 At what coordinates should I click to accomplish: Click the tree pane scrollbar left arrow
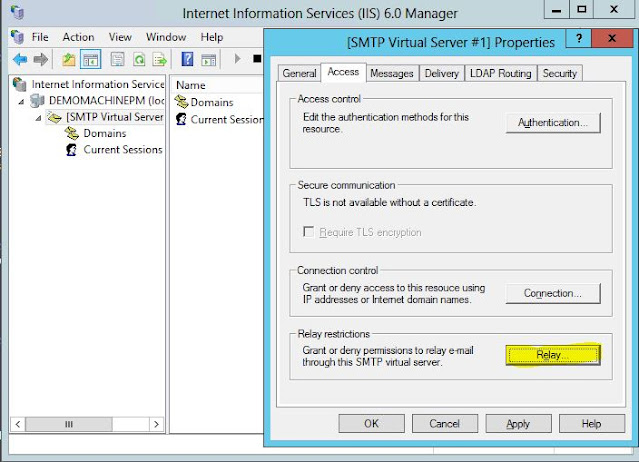coord(18,424)
